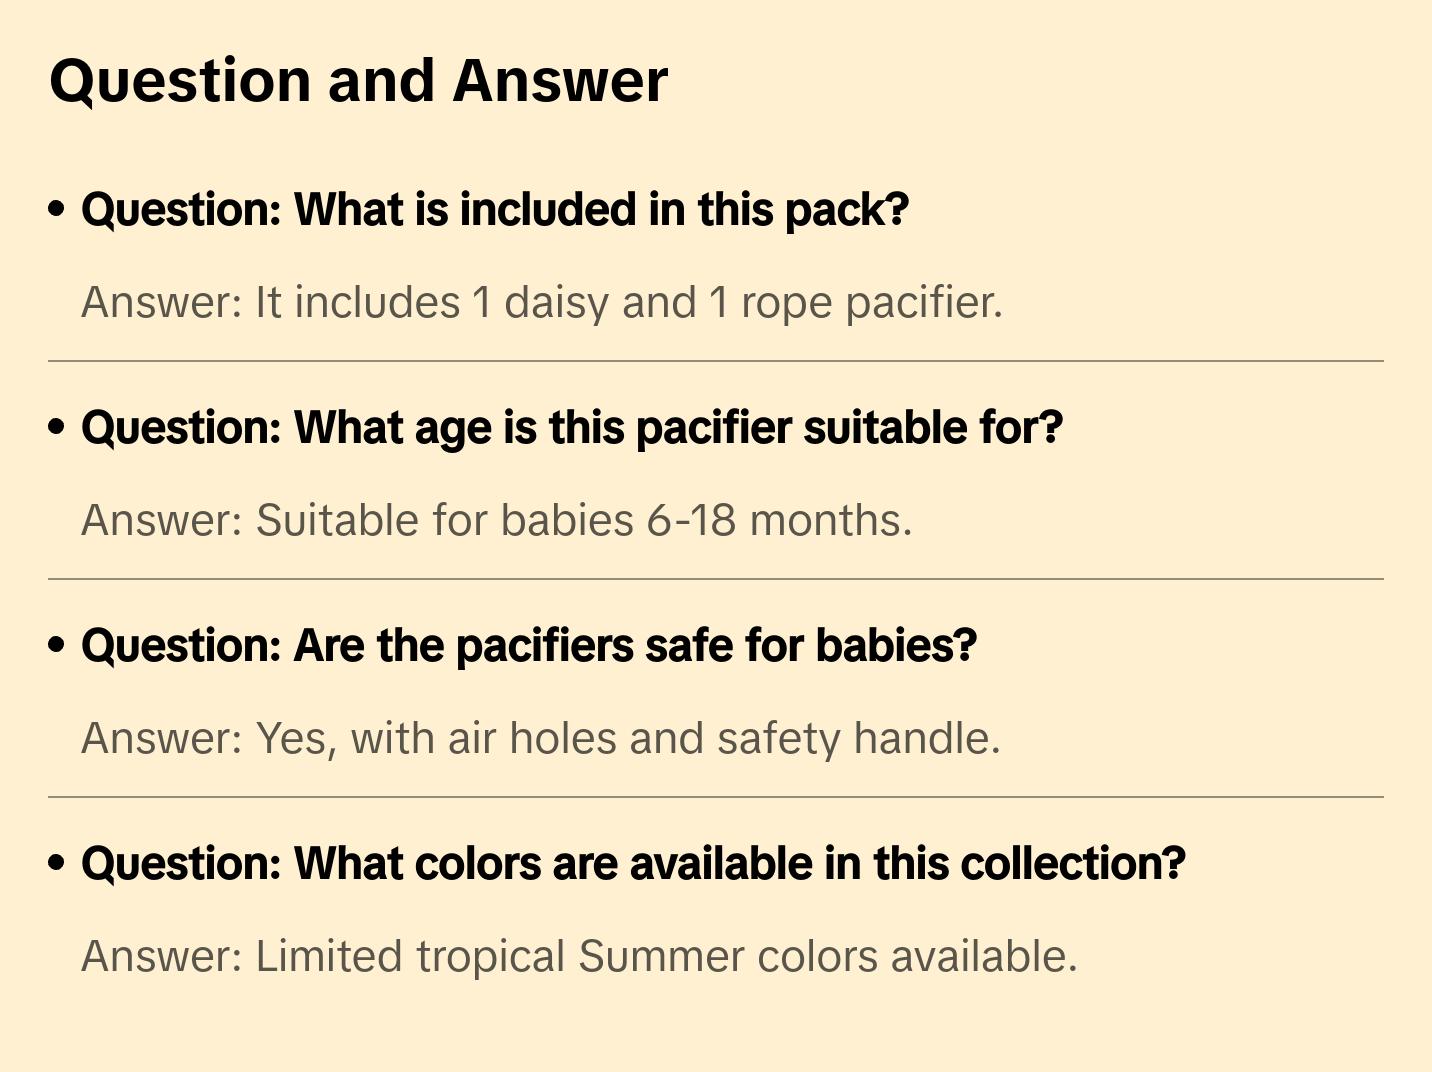Click the bullet before the colors question
Image resolution: width=1432 pixels, height=1072 pixels.
tap(57, 863)
